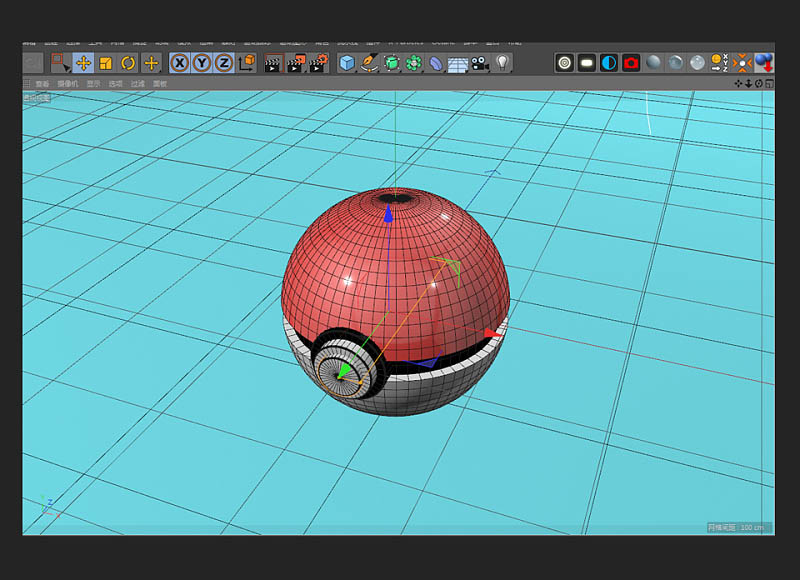Open the 面板 panel menu
The width and height of the screenshot is (800, 580).
click(x=160, y=84)
